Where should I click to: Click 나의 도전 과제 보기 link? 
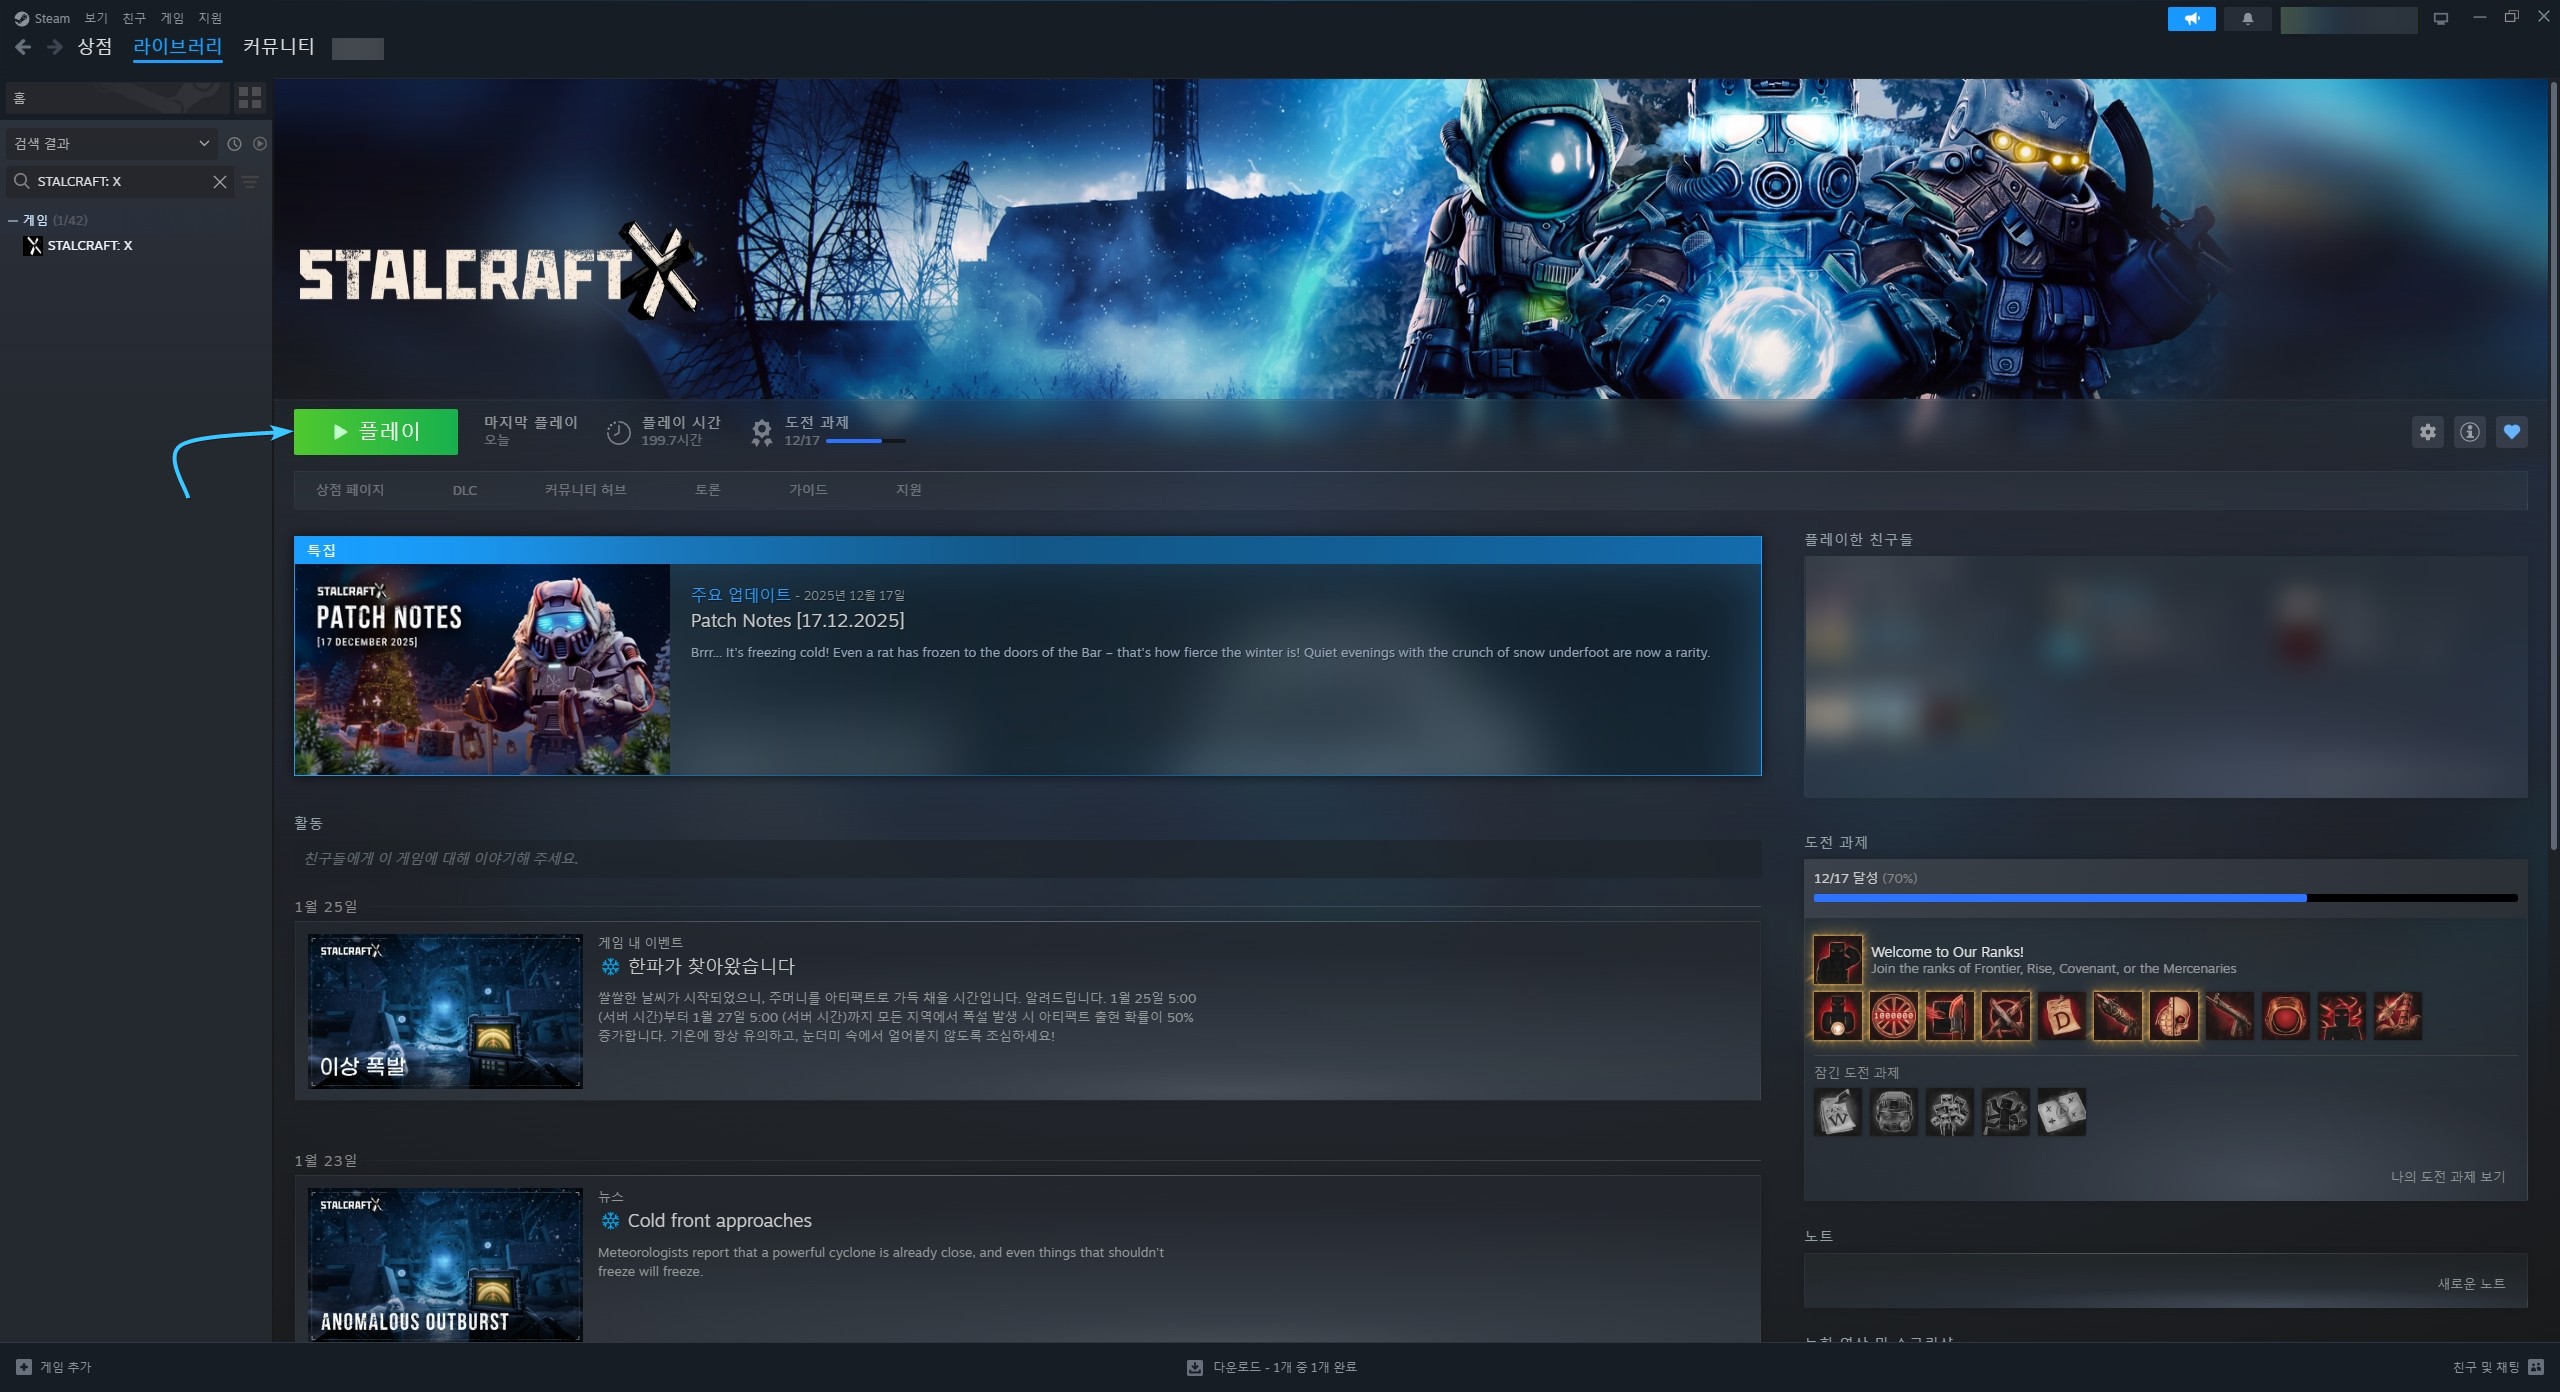click(2447, 1177)
